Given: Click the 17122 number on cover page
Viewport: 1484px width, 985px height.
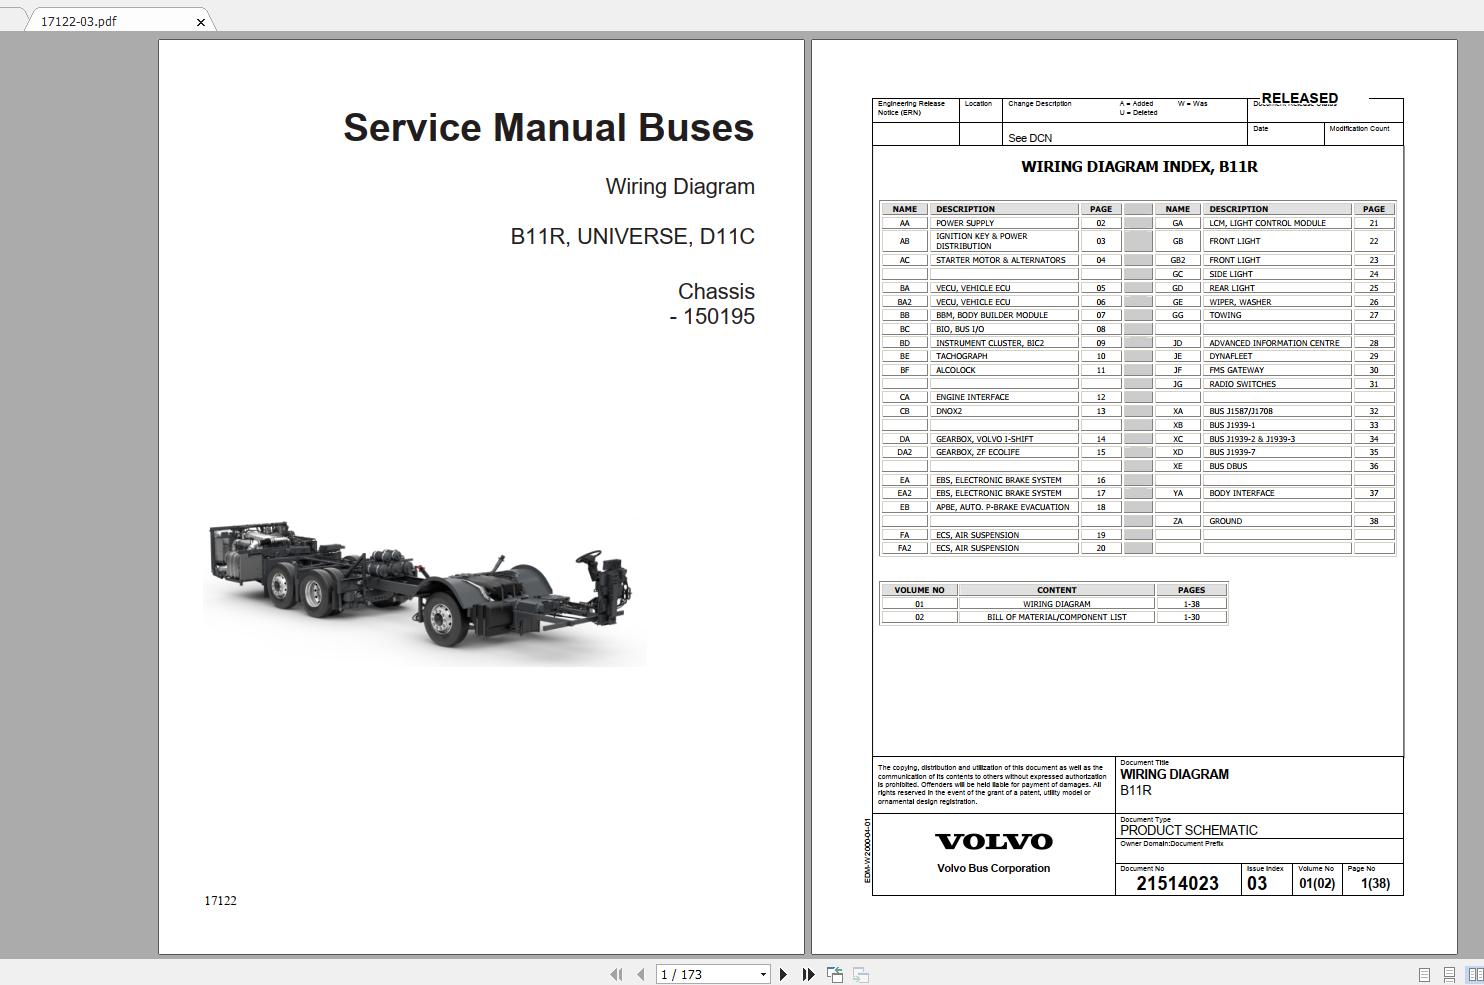Looking at the screenshot, I should click(220, 900).
